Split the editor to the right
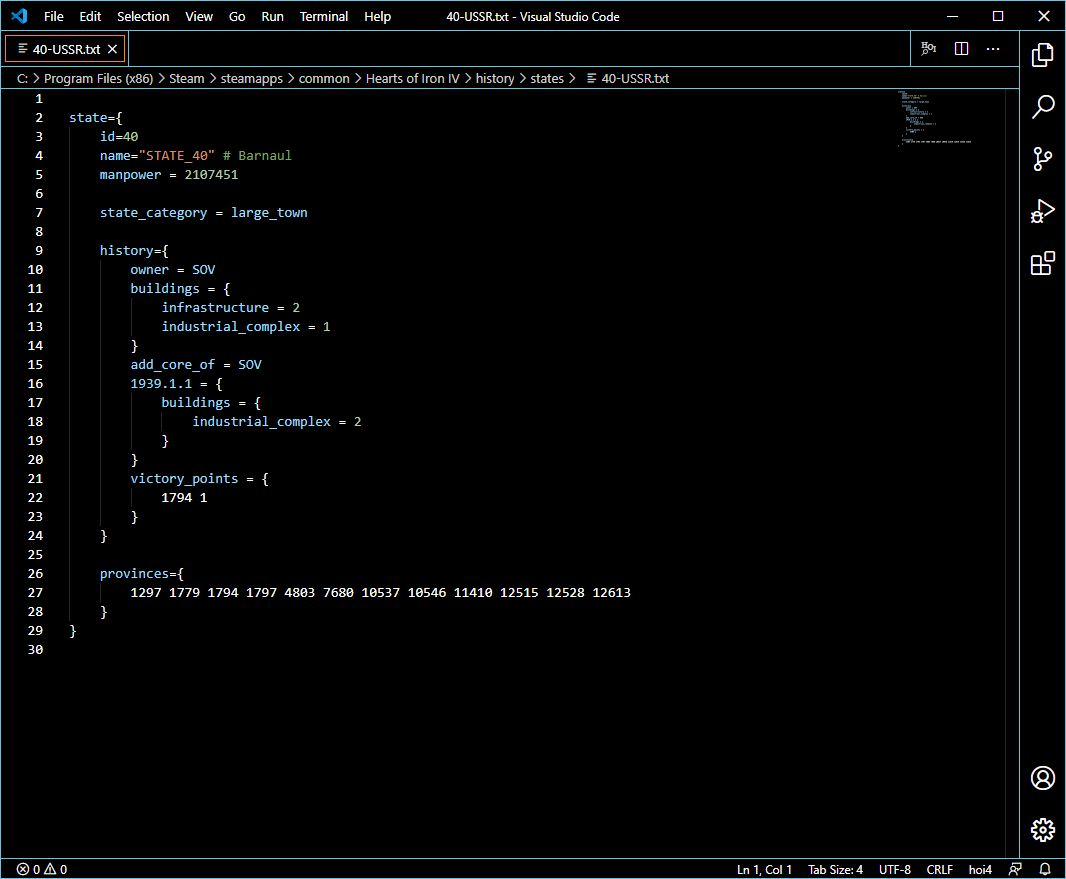This screenshot has width=1066, height=879. pyautogui.click(x=961, y=48)
